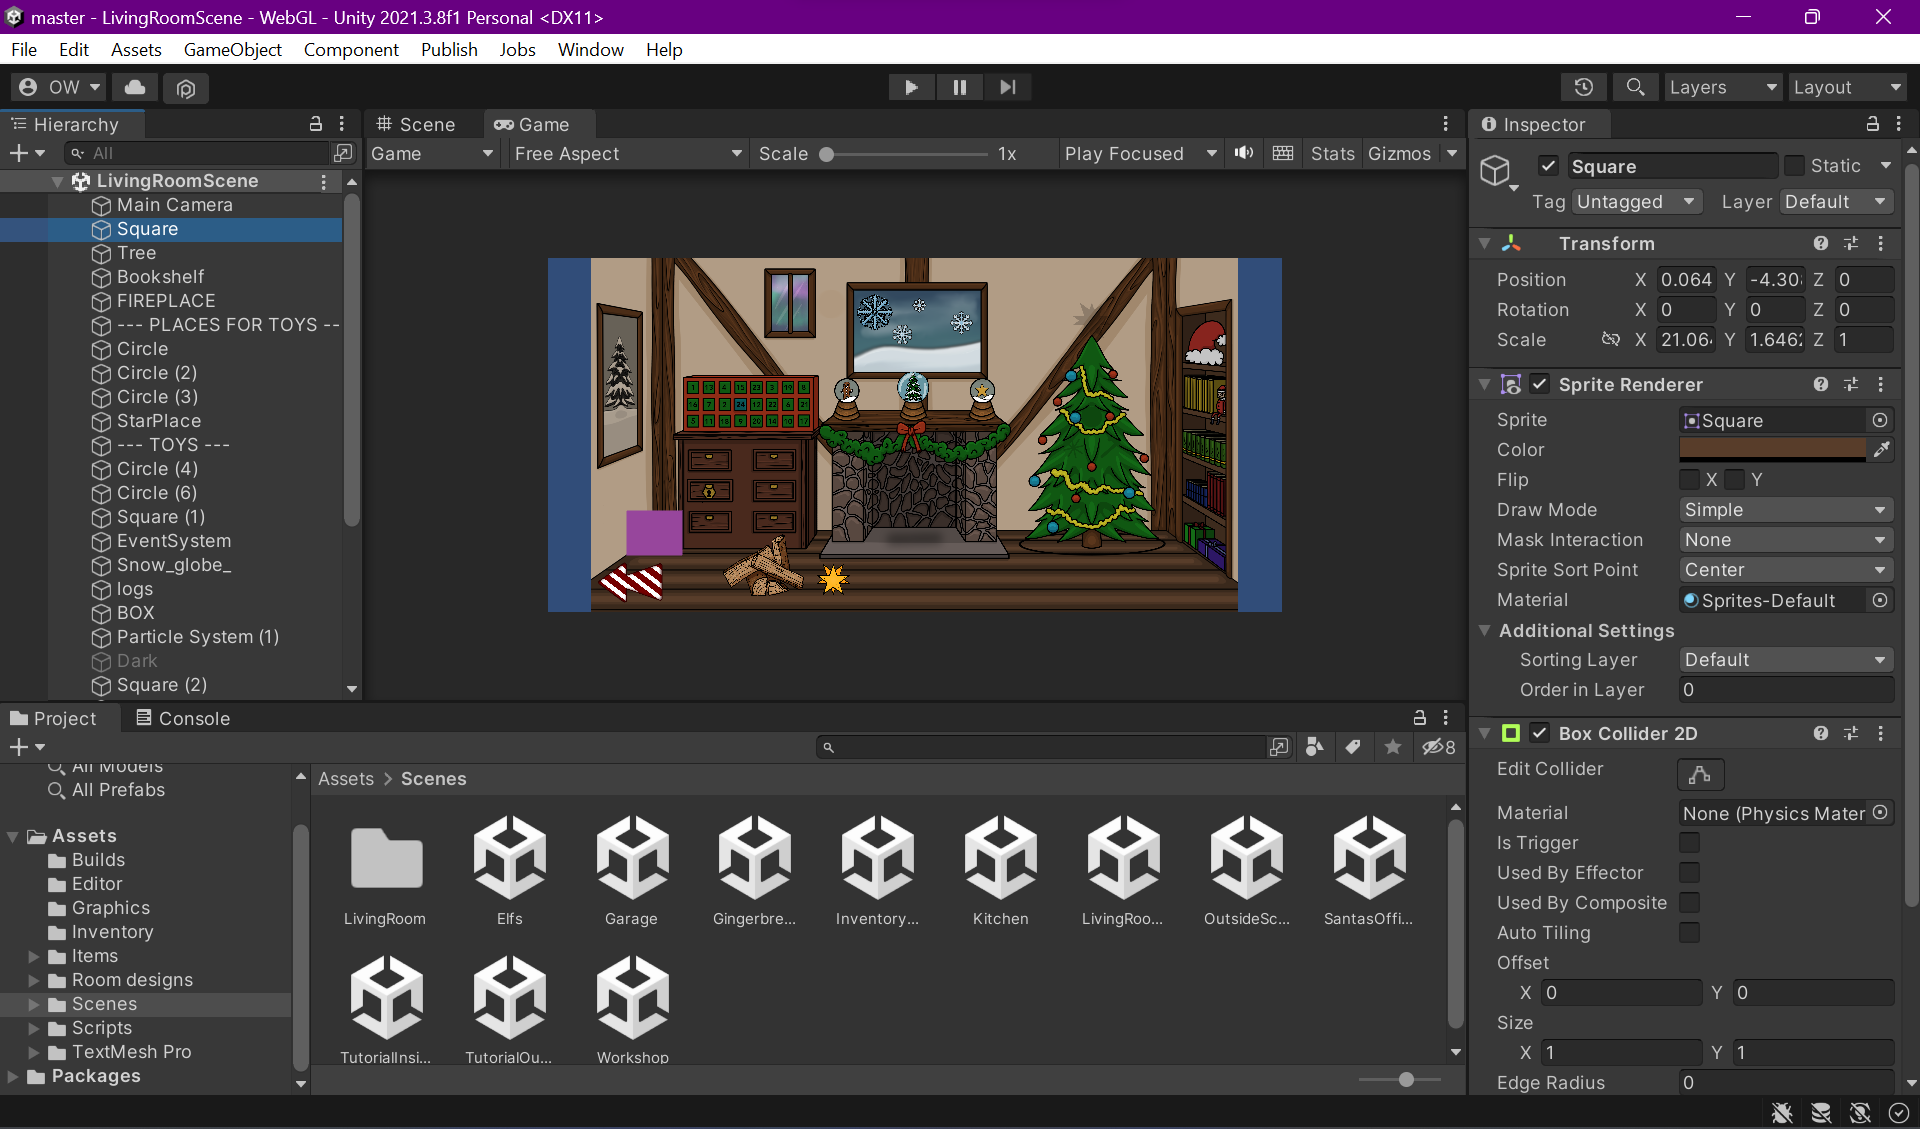Click the Play button in the toolbar
Image resolution: width=1920 pixels, height=1129 pixels.
[911, 87]
